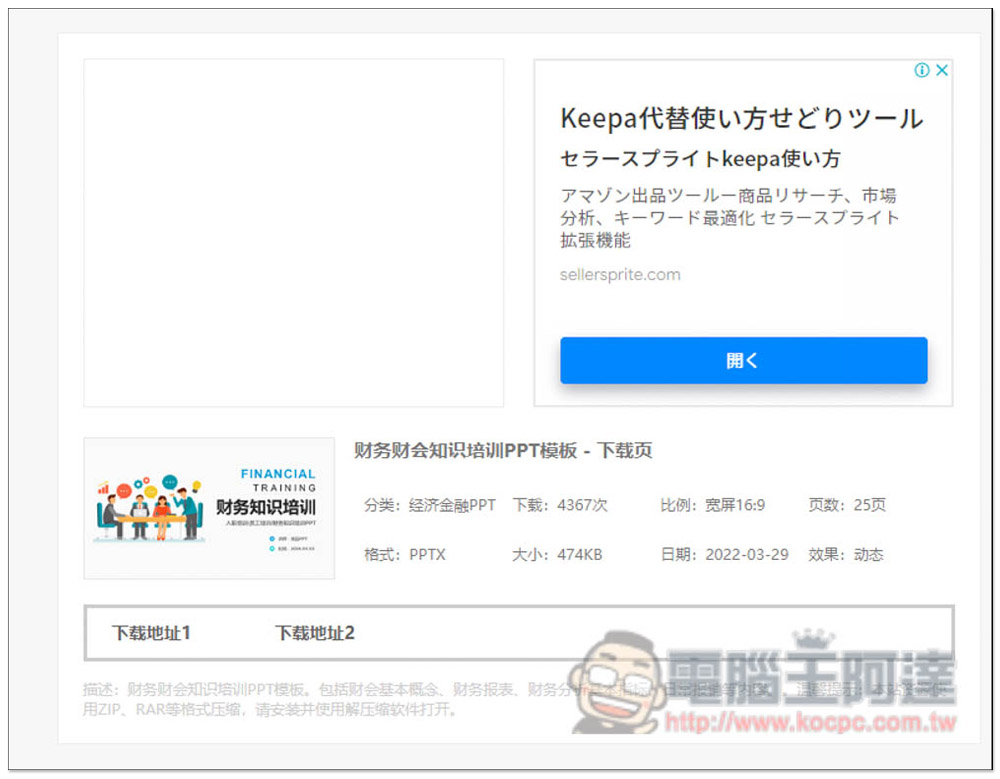Click the ad description アマゾン出品ツール text
This screenshot has width=1000, height=779.
730,218
